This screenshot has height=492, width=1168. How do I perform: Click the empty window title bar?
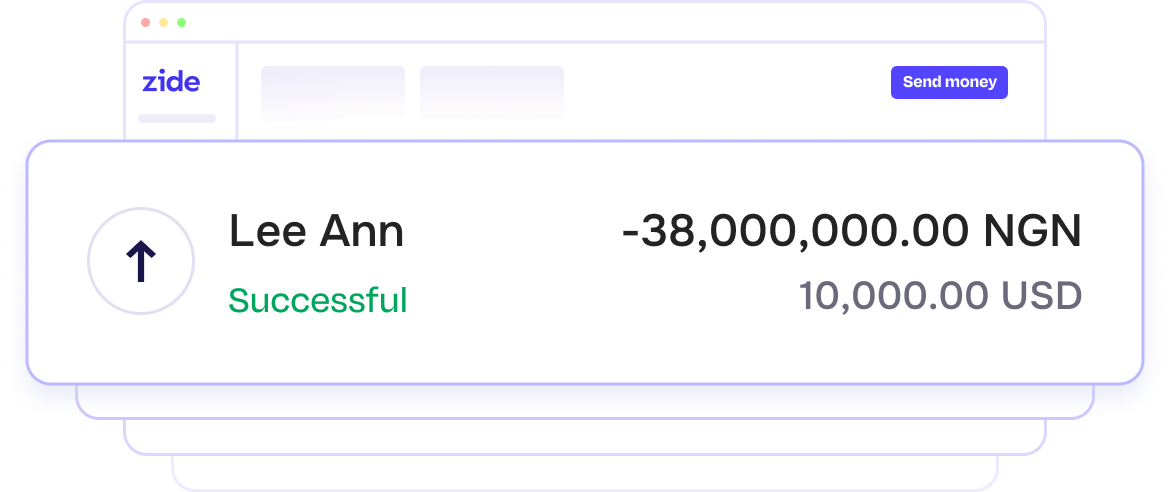(x=585, y=22)
